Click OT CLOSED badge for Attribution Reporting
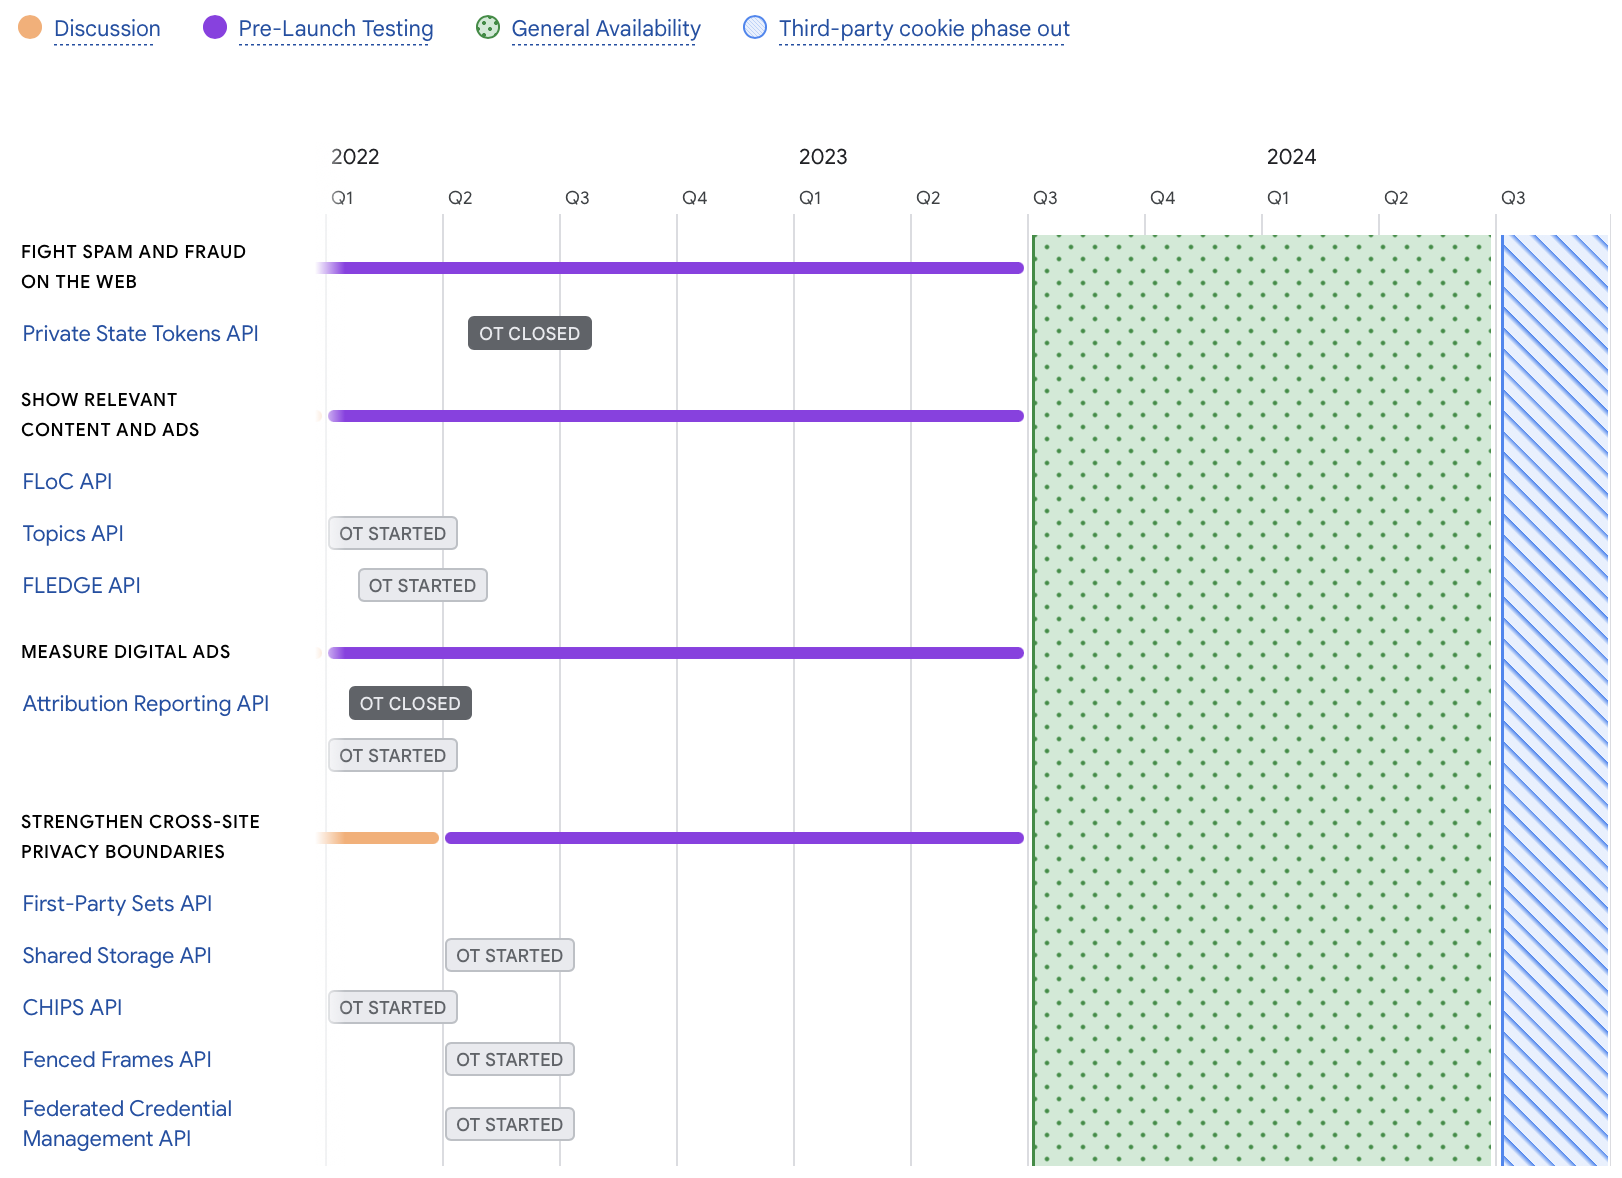Image resolution: width=1622 pixels, height=1178 pixels. 410,703
